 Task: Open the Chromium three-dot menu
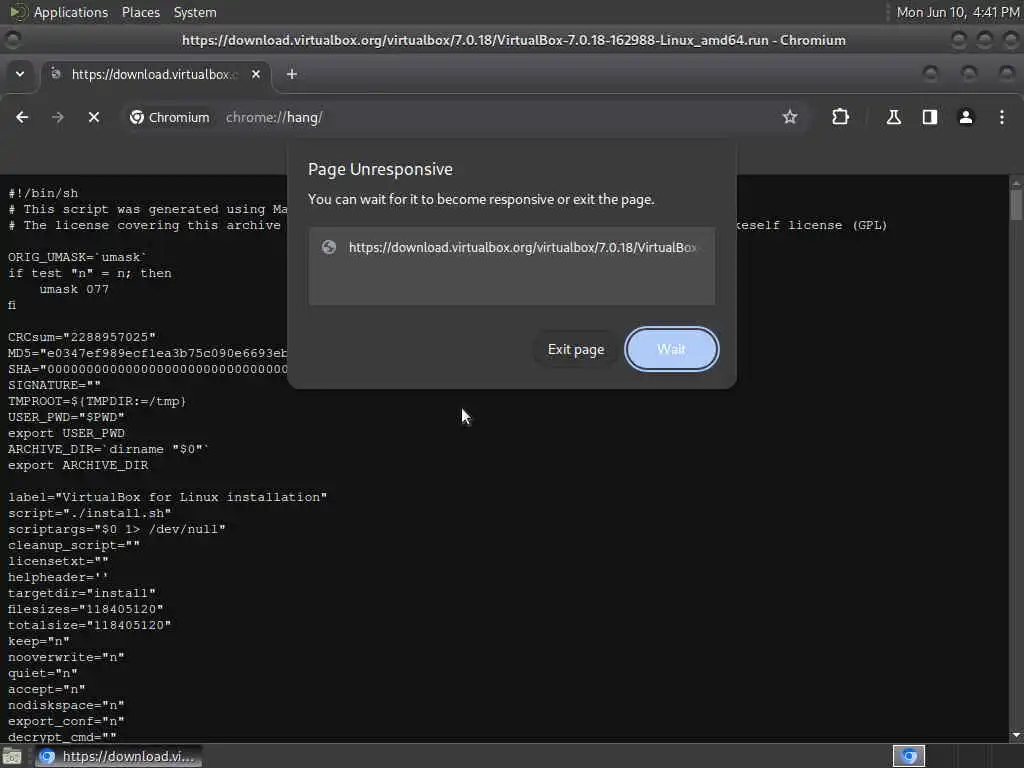point(1001,117)
